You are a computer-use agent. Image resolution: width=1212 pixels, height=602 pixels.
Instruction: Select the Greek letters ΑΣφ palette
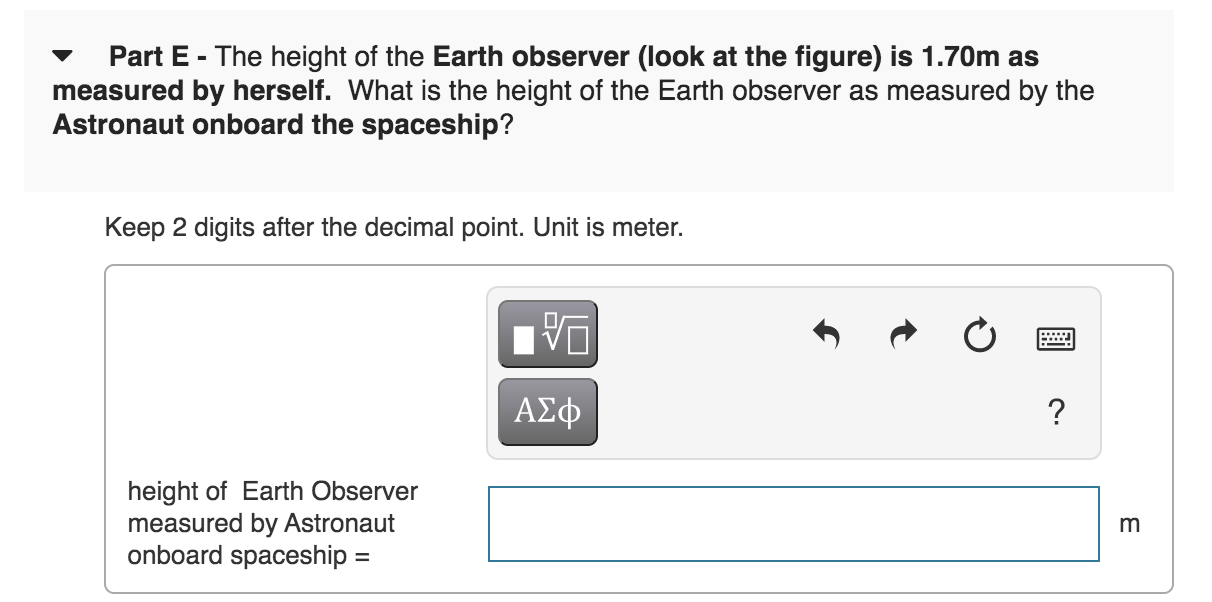coord(546,410)
